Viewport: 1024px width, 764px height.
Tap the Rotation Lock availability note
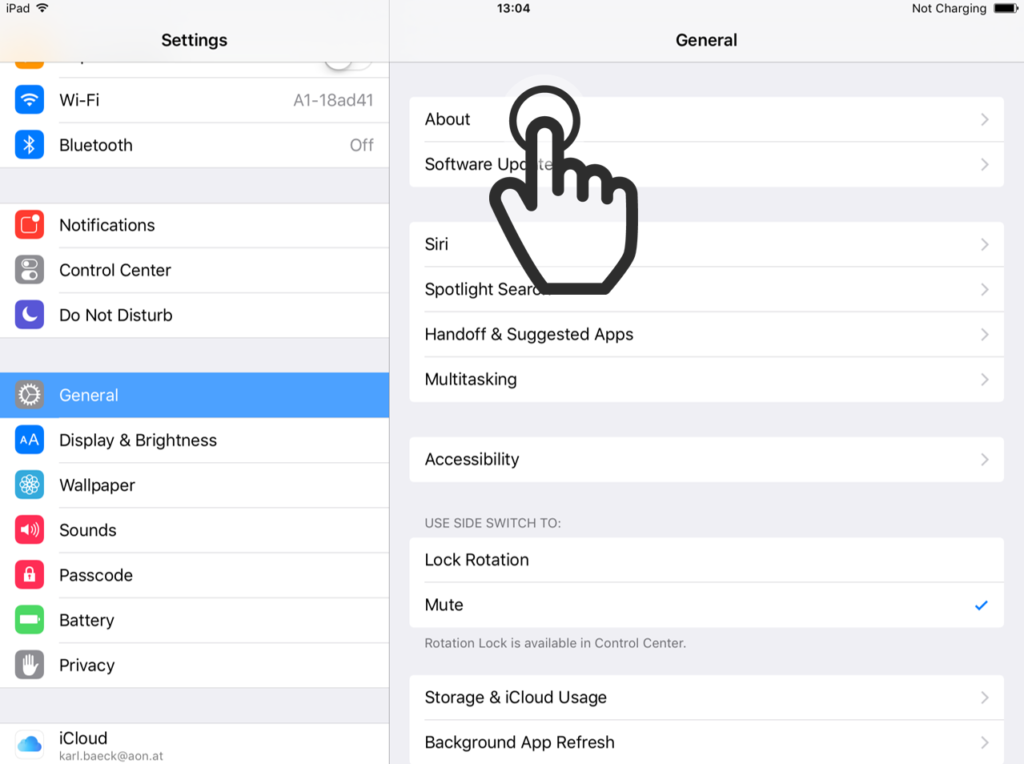[x=555, y=643]
